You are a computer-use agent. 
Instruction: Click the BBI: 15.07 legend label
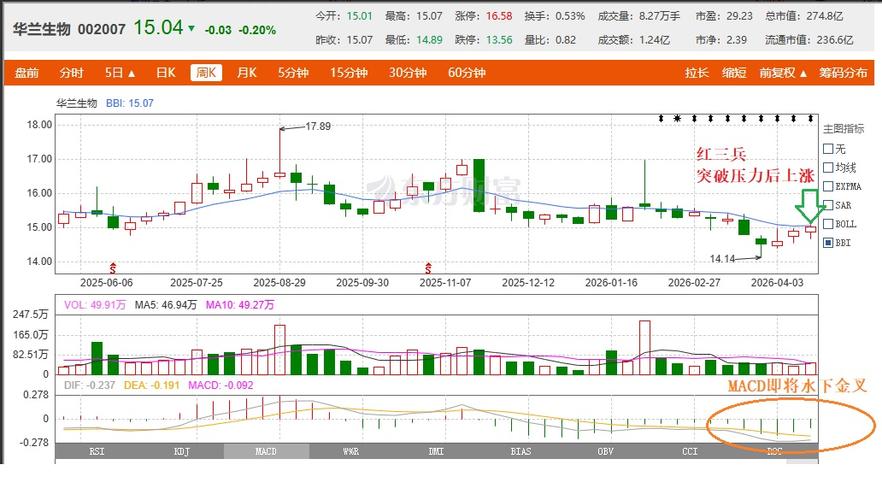pyautogui.click(x=129, y=103)
